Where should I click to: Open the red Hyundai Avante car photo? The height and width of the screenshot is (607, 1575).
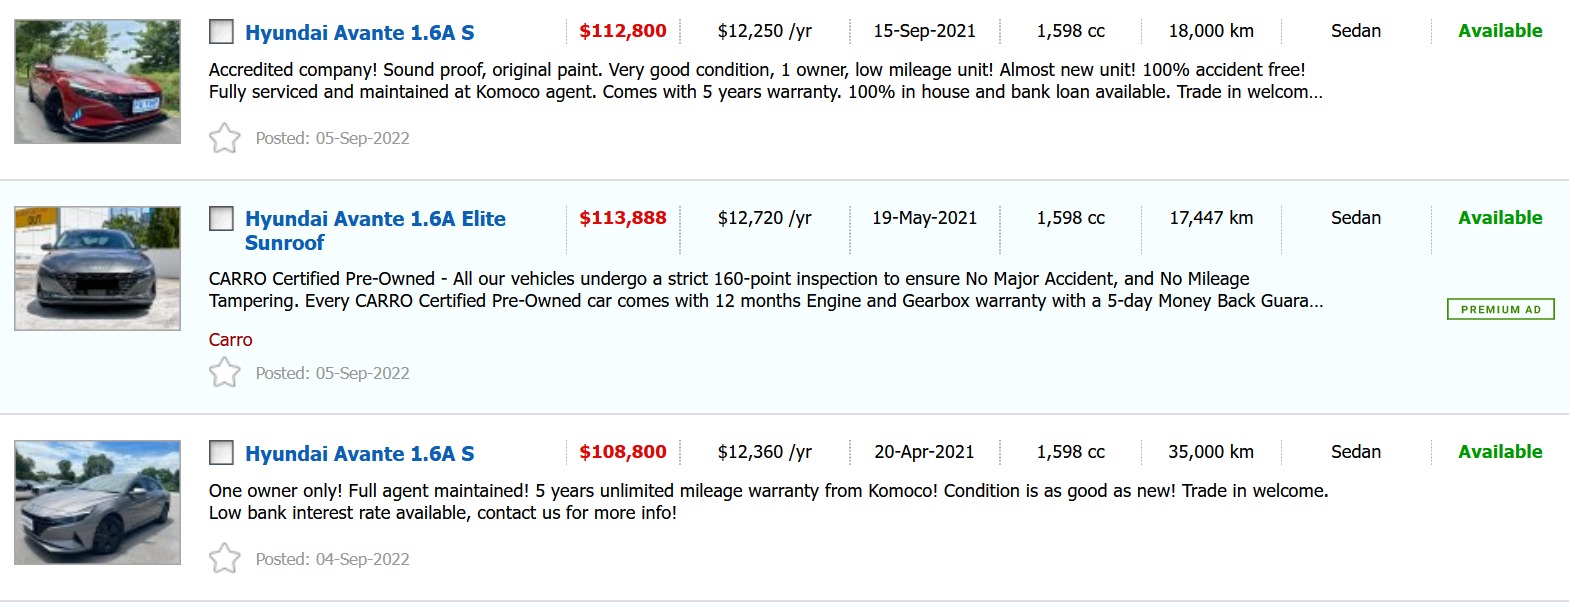point(97,81)
